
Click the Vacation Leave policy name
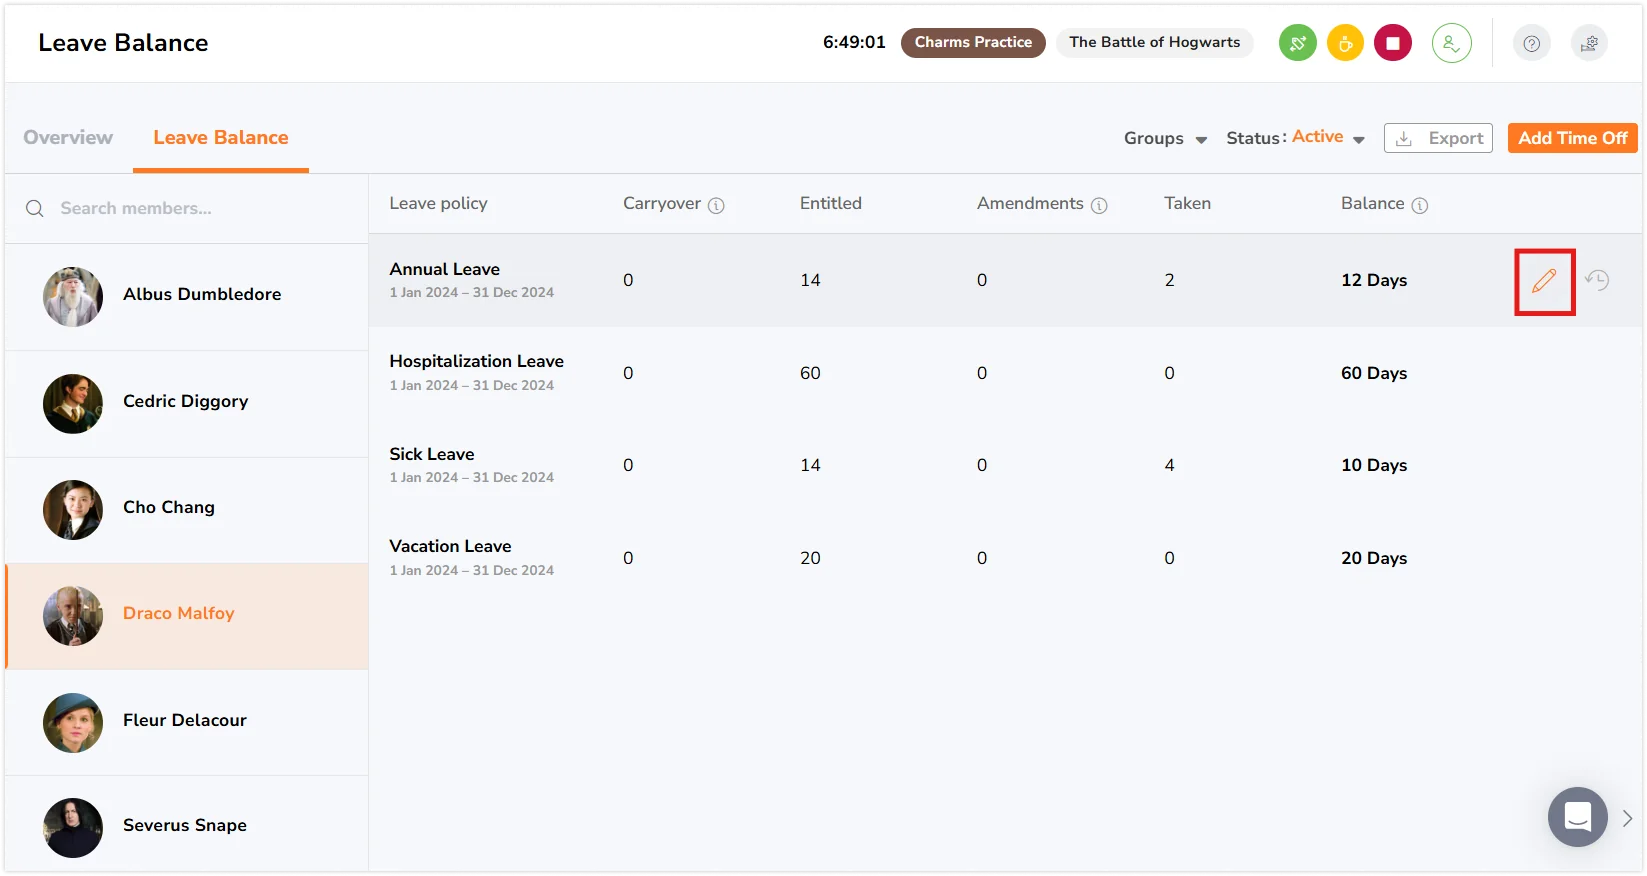450,546
